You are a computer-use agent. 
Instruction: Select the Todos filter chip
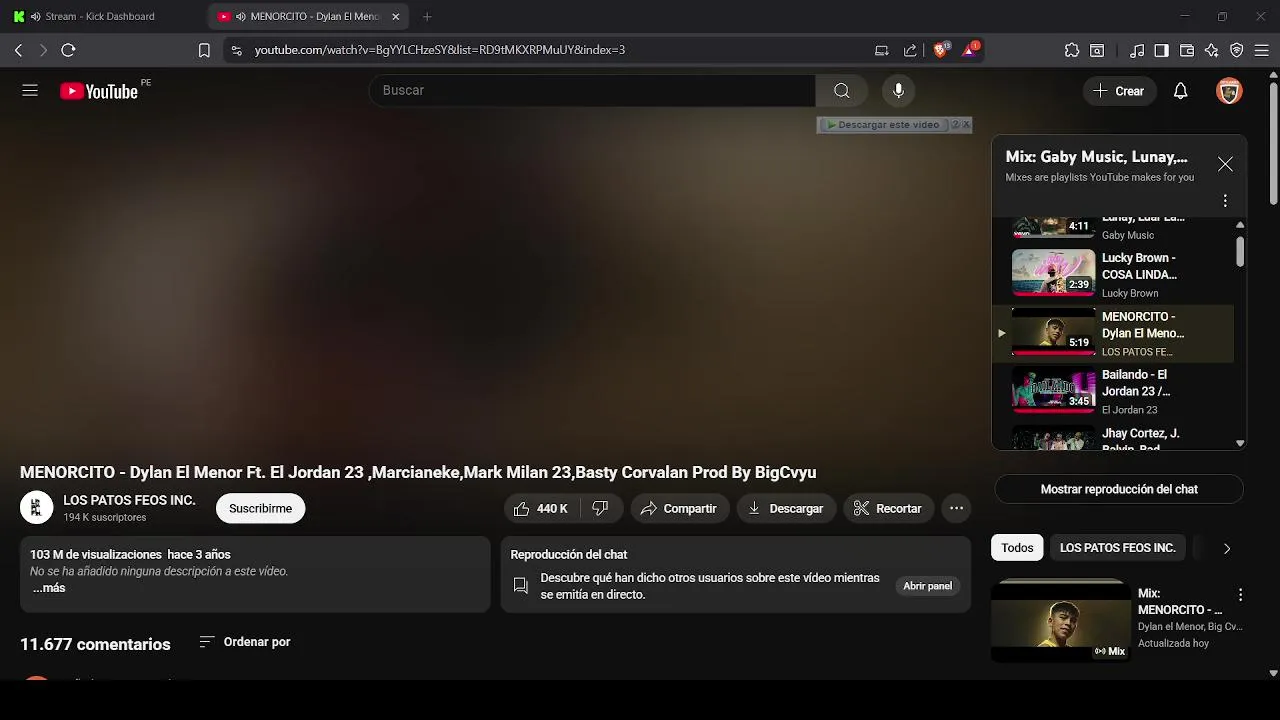click(x=1017, y=548)
